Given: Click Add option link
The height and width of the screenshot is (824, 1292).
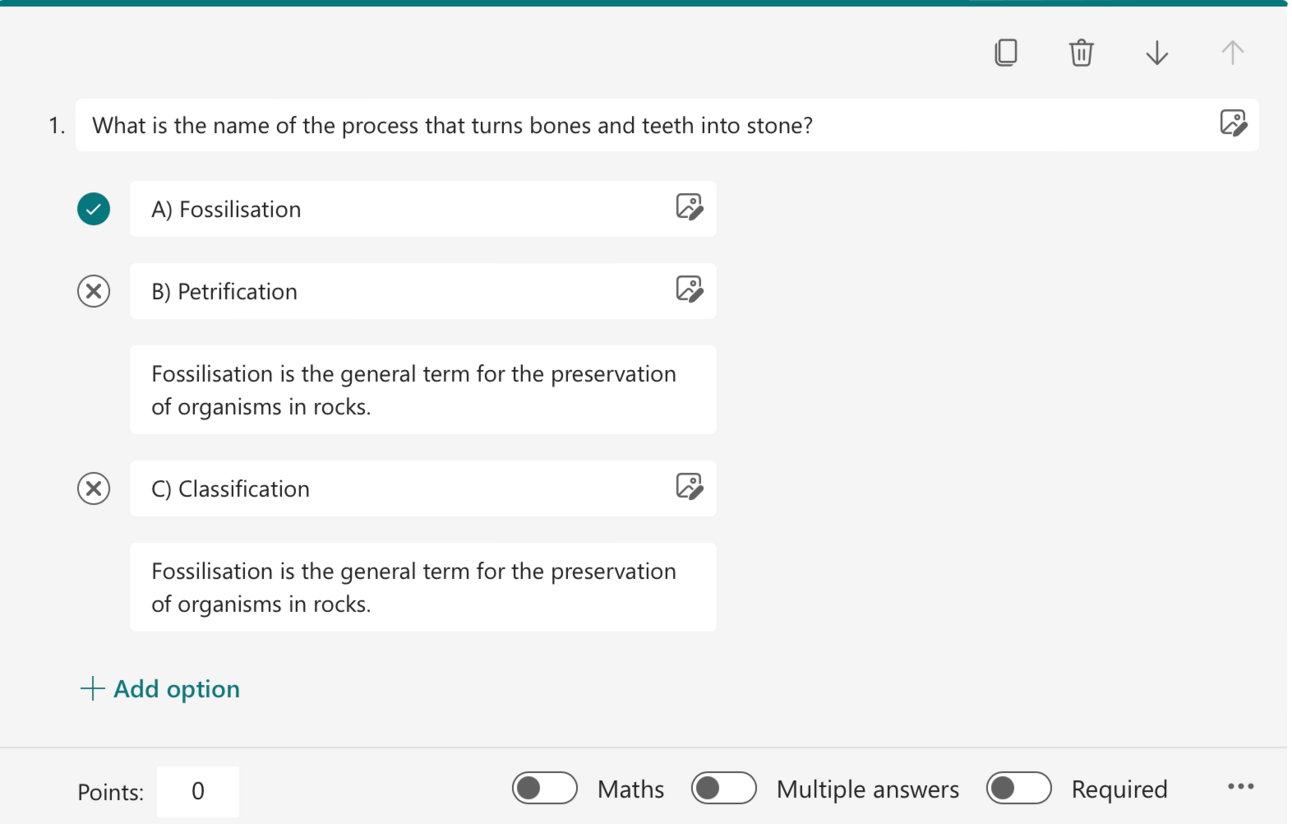Looking at the screenshot, I should [160, 689].
